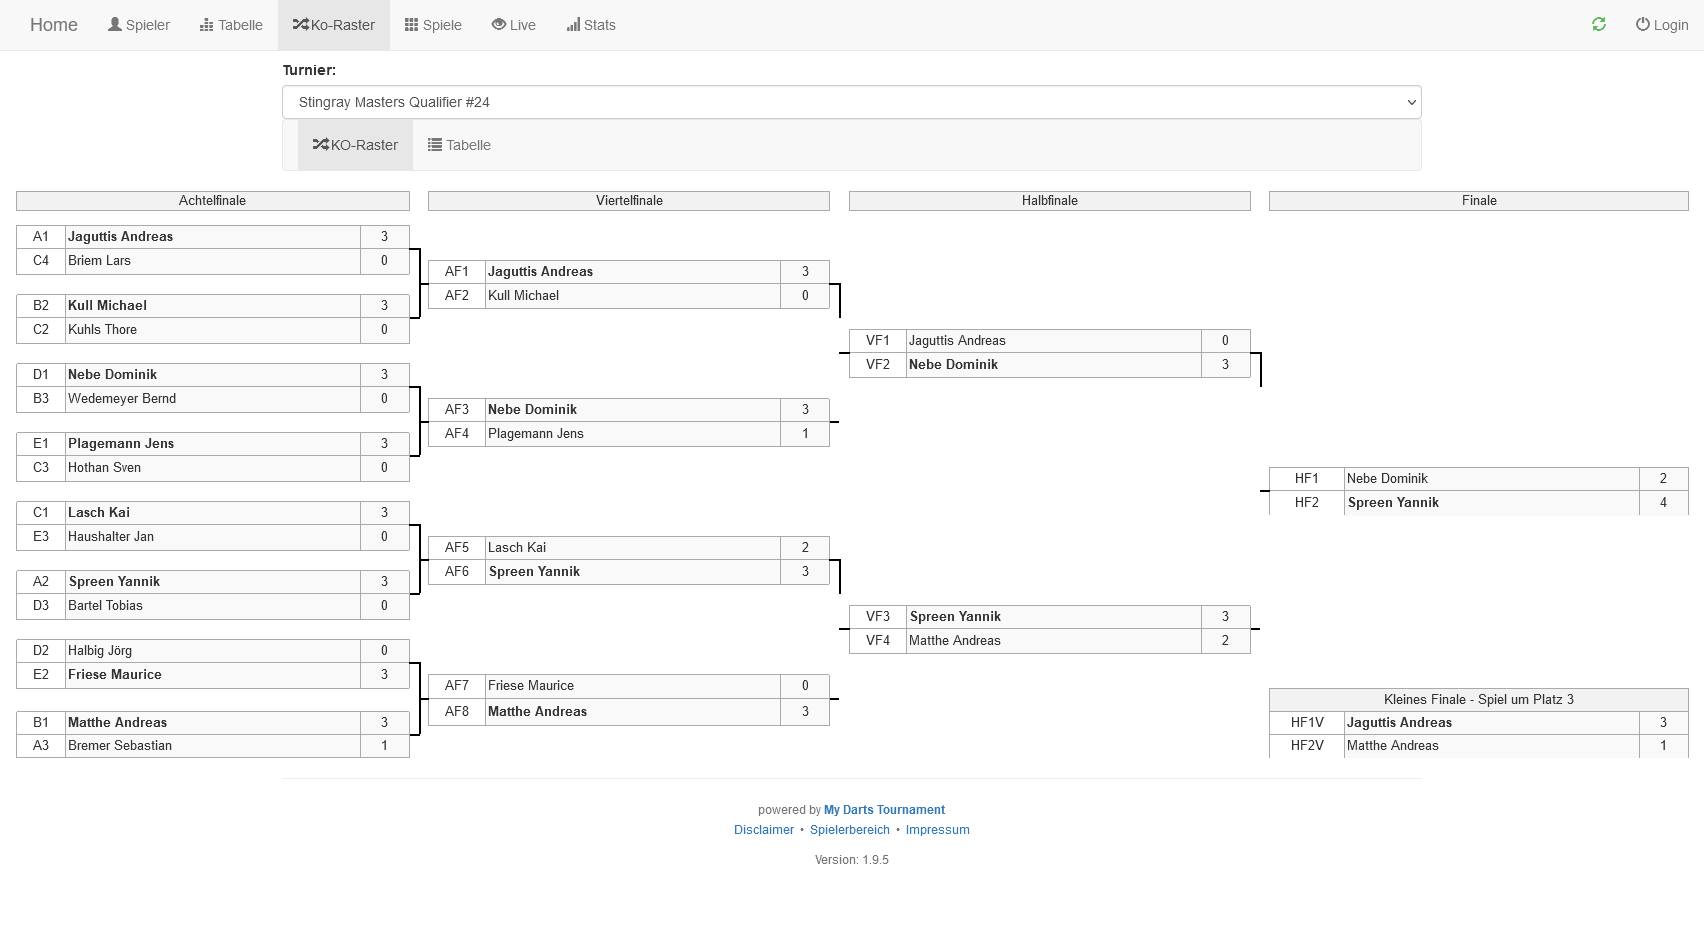Select the KO-Raster sub-tab
Image resolution: width=1704 pixels, height=927 pixels.
pyautogui.click(x=355, y=145)
